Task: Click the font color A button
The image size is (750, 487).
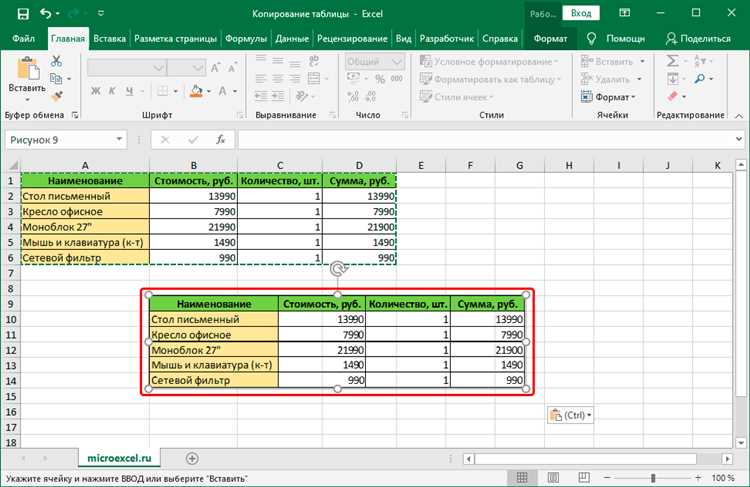Action: [x=222, y=91]
